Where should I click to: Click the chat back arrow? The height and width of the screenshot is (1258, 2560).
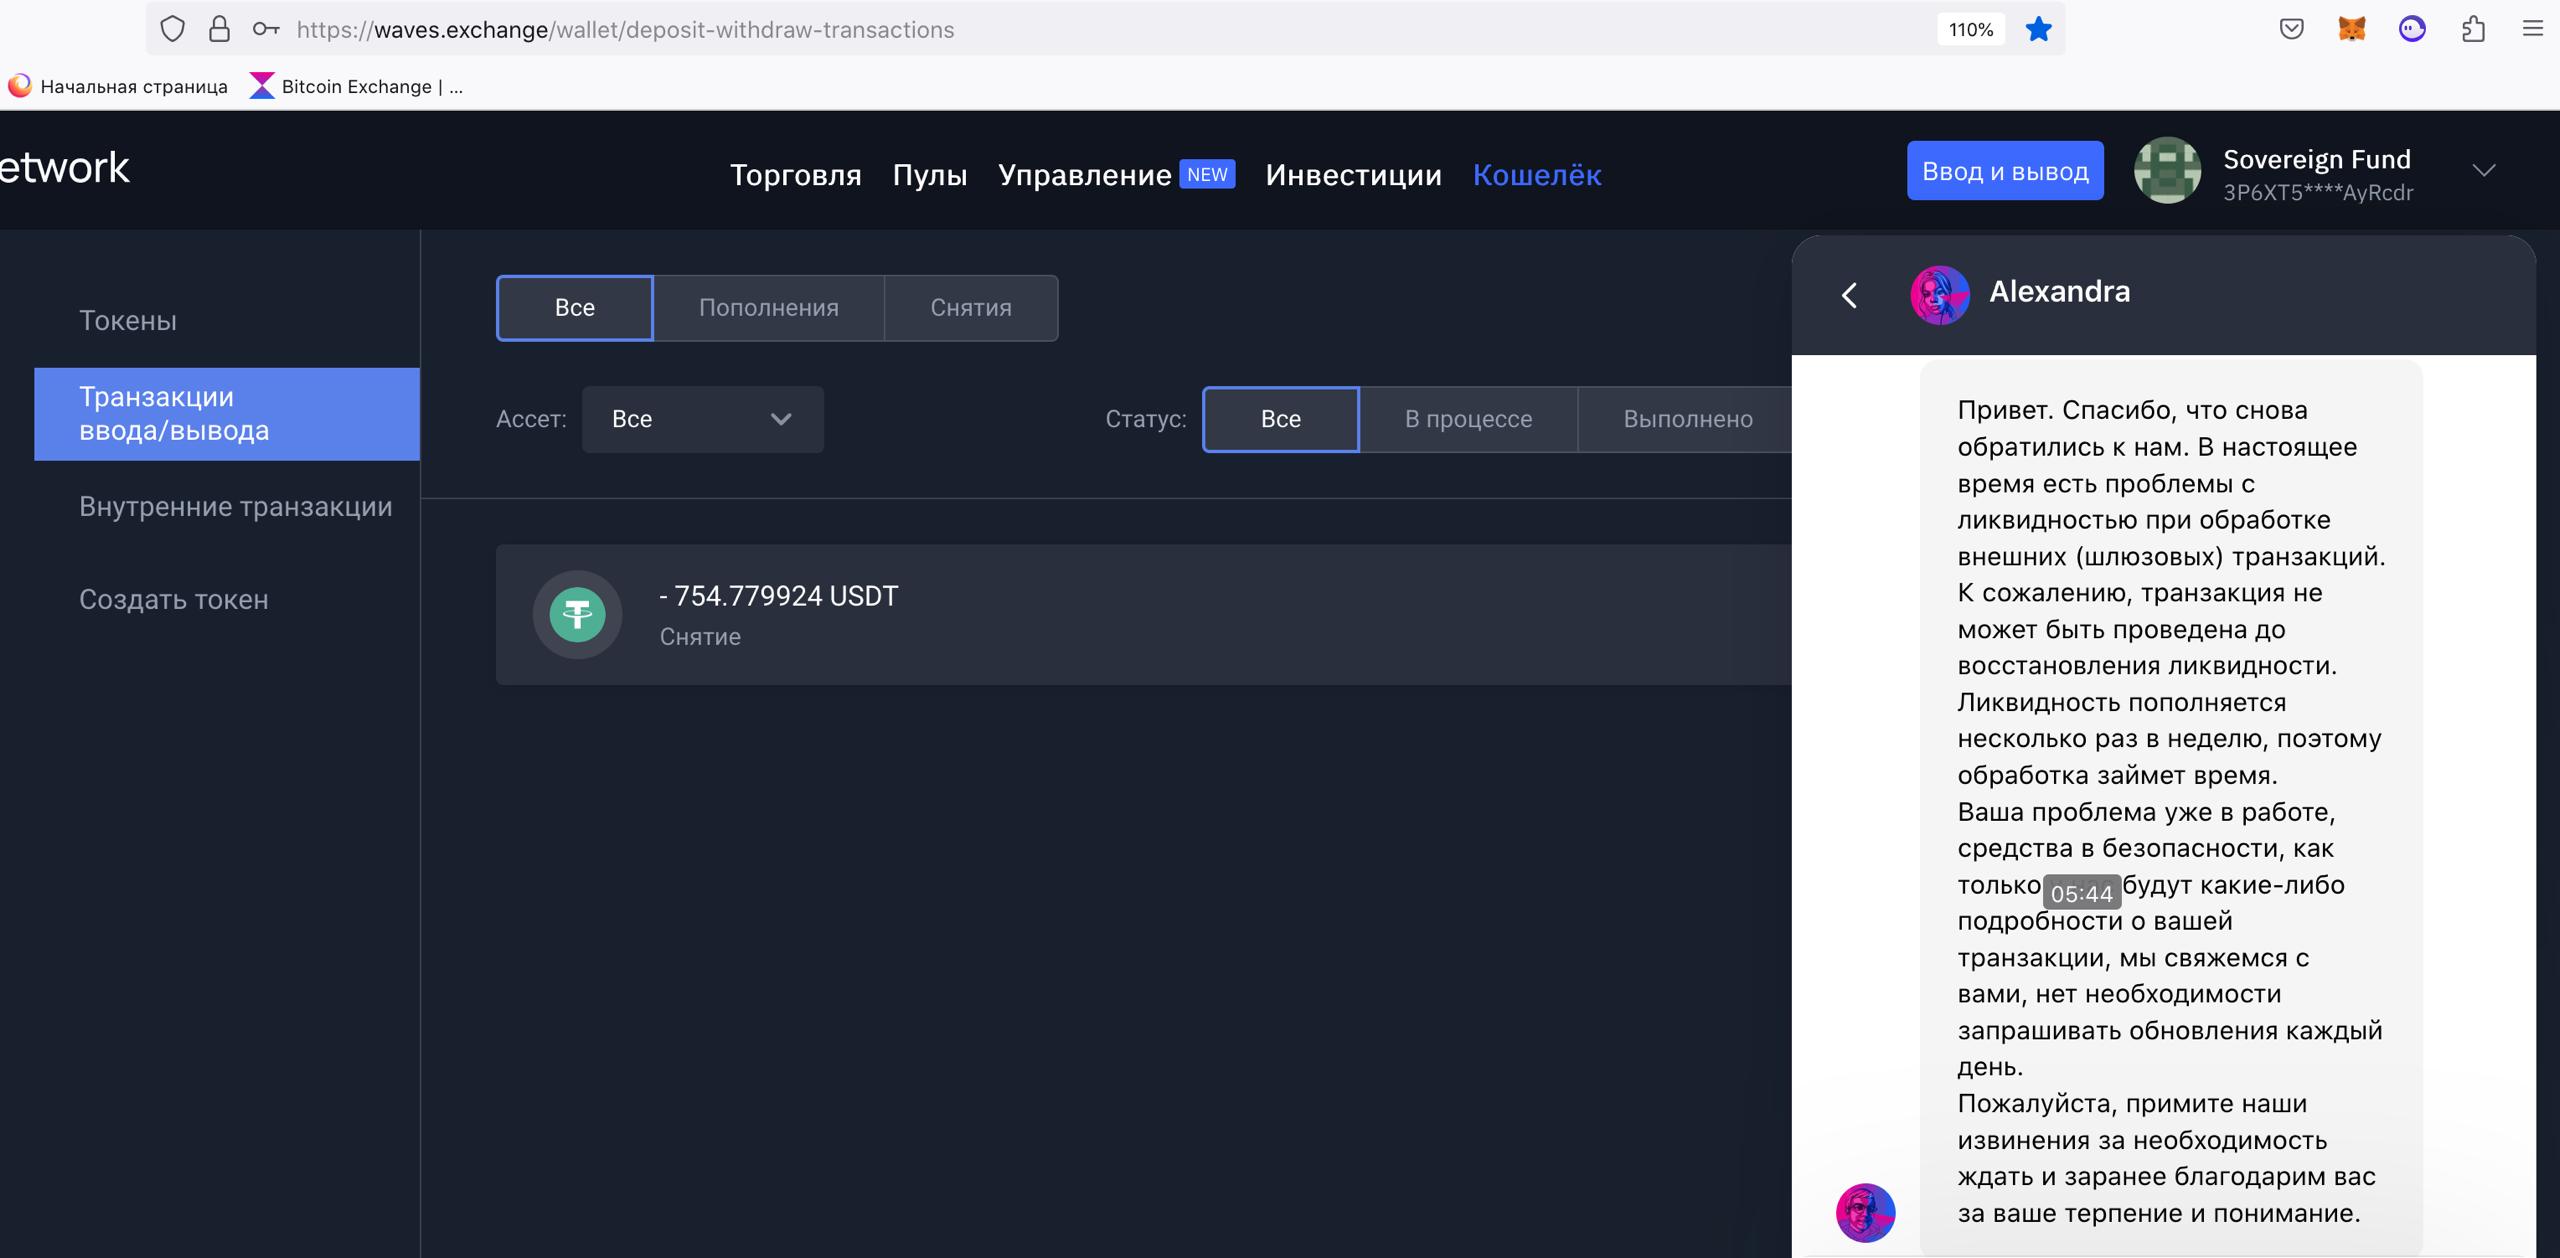(x=1849, y=295)
